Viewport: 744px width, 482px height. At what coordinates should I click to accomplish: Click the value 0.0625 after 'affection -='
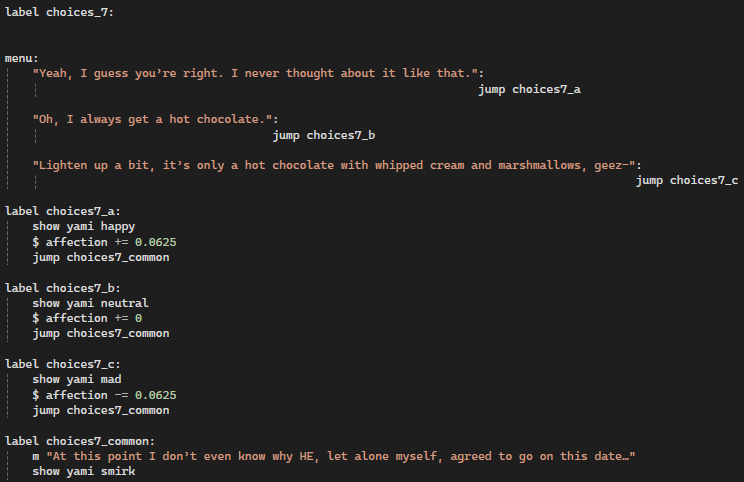(x=156, y=395)
